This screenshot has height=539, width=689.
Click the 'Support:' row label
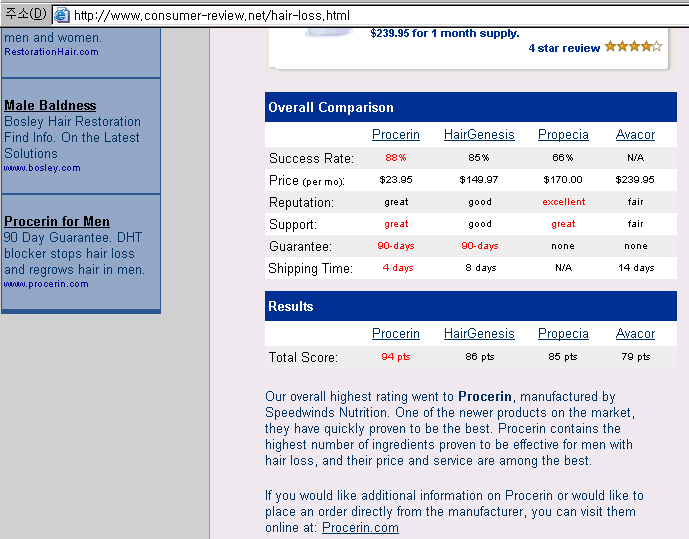click(x=293, y=224)
